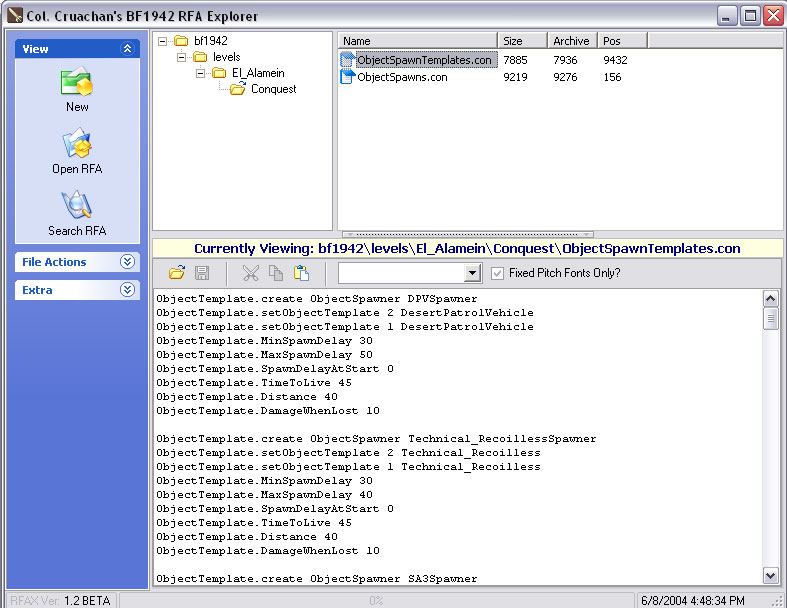Click size value 7885

point(515,60)
